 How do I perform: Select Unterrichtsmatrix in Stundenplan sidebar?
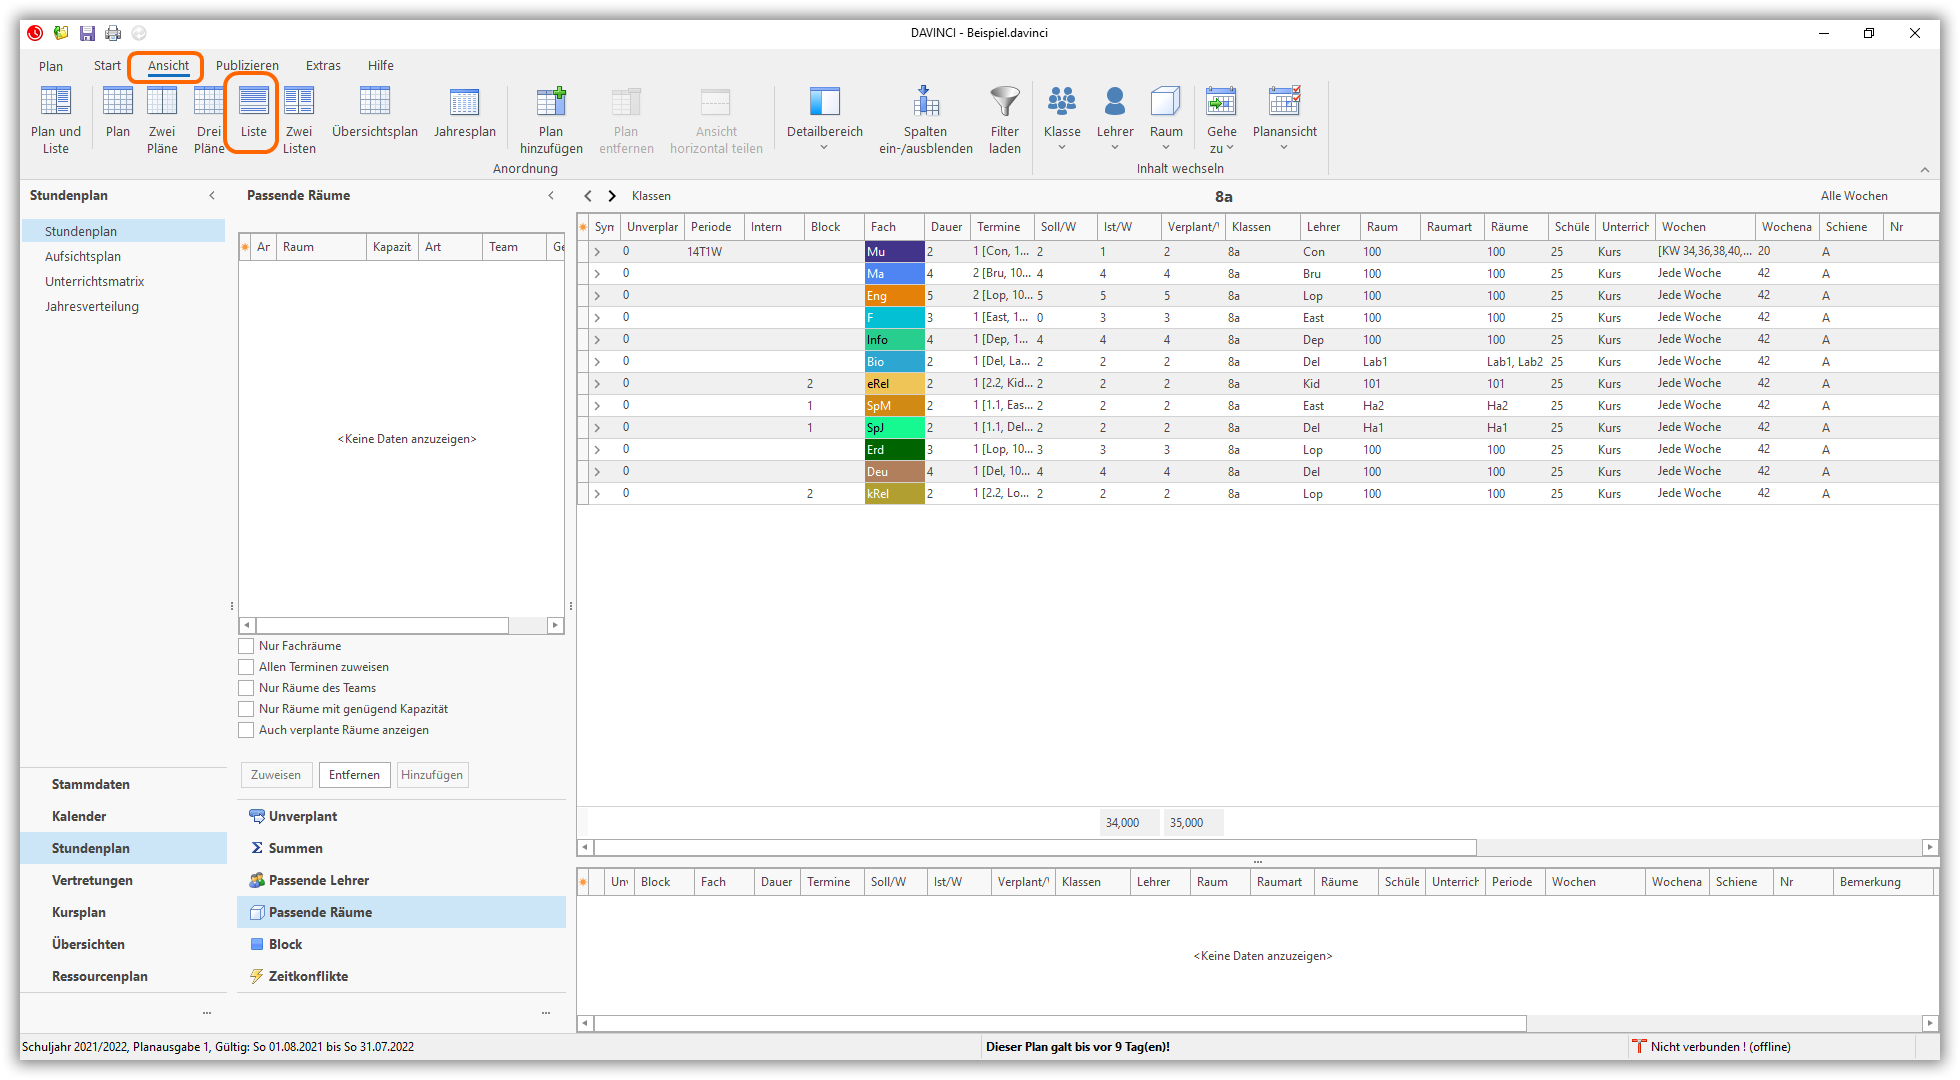tap(94, 281)
